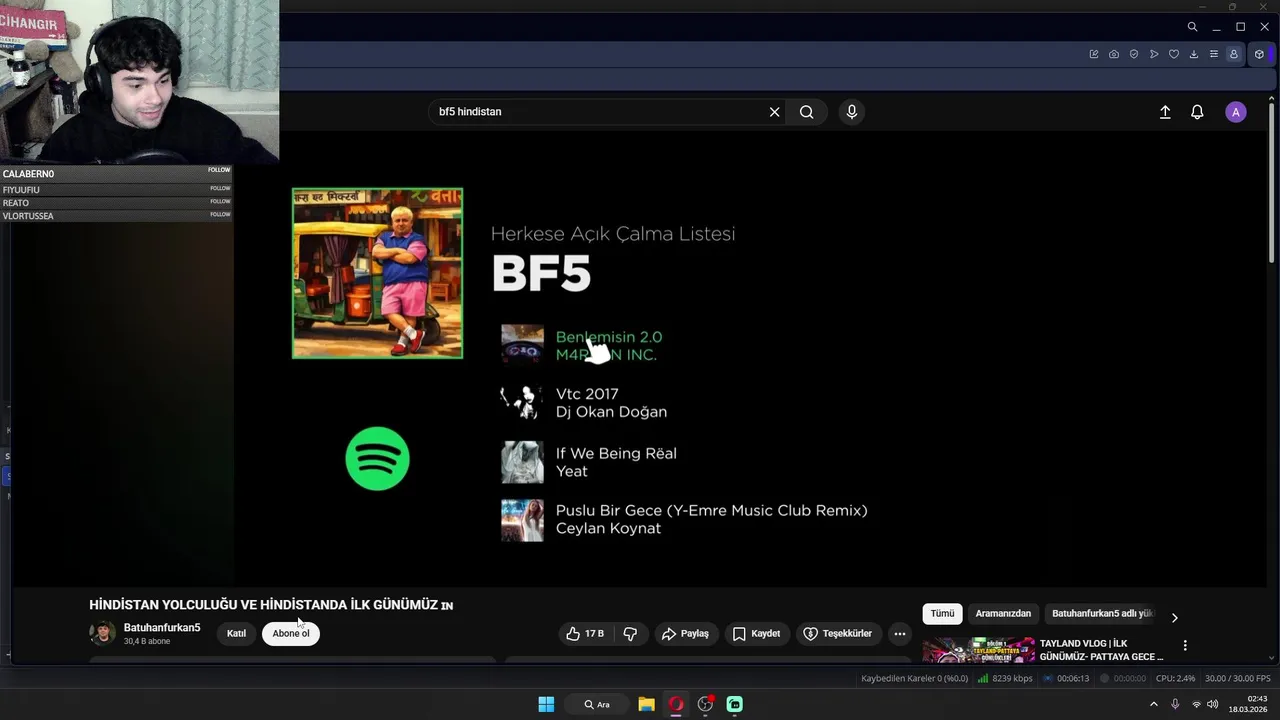Click the taskbar Ara search box
The image size is (1280, 720).
pos(598,704)
